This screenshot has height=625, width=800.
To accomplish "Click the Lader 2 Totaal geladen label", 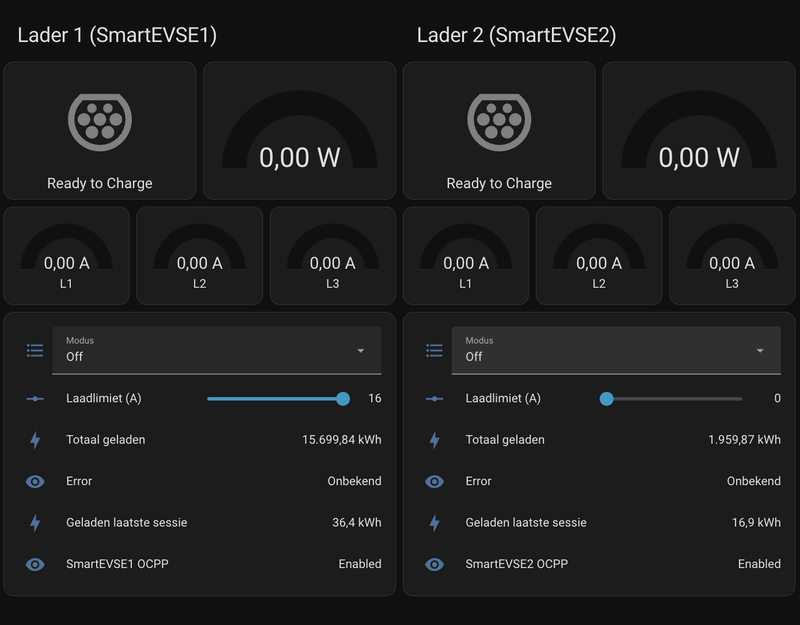I will [505, 440].
